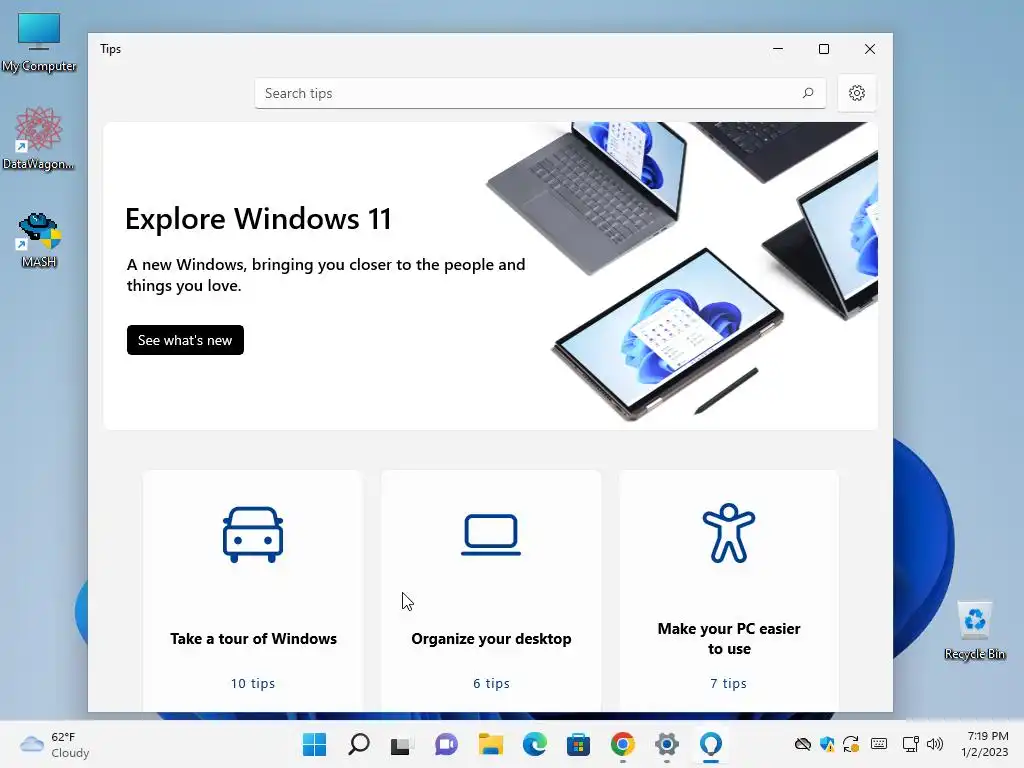
Task: Select Recycle Bin desktop icon
Action: pyautogui.click(x=974, y=630)
